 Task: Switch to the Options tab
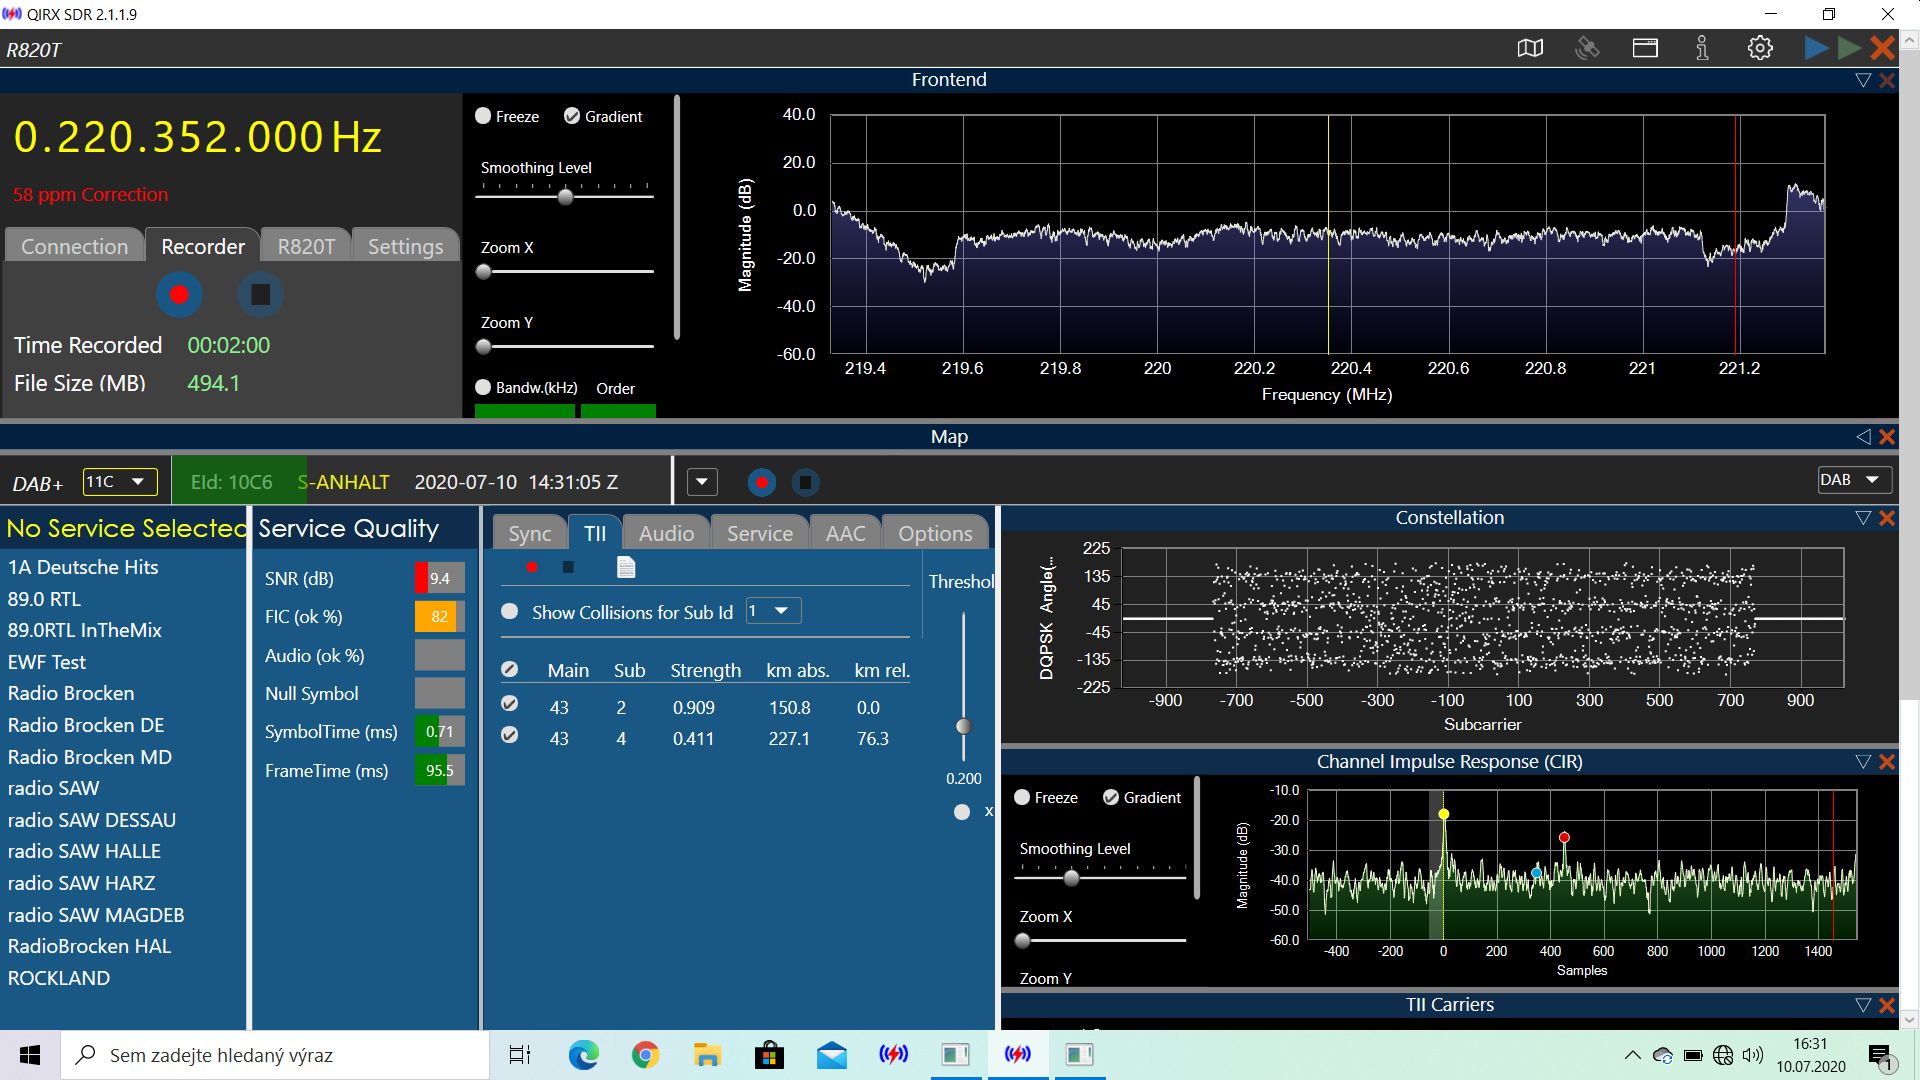click(x=935, y=533)
